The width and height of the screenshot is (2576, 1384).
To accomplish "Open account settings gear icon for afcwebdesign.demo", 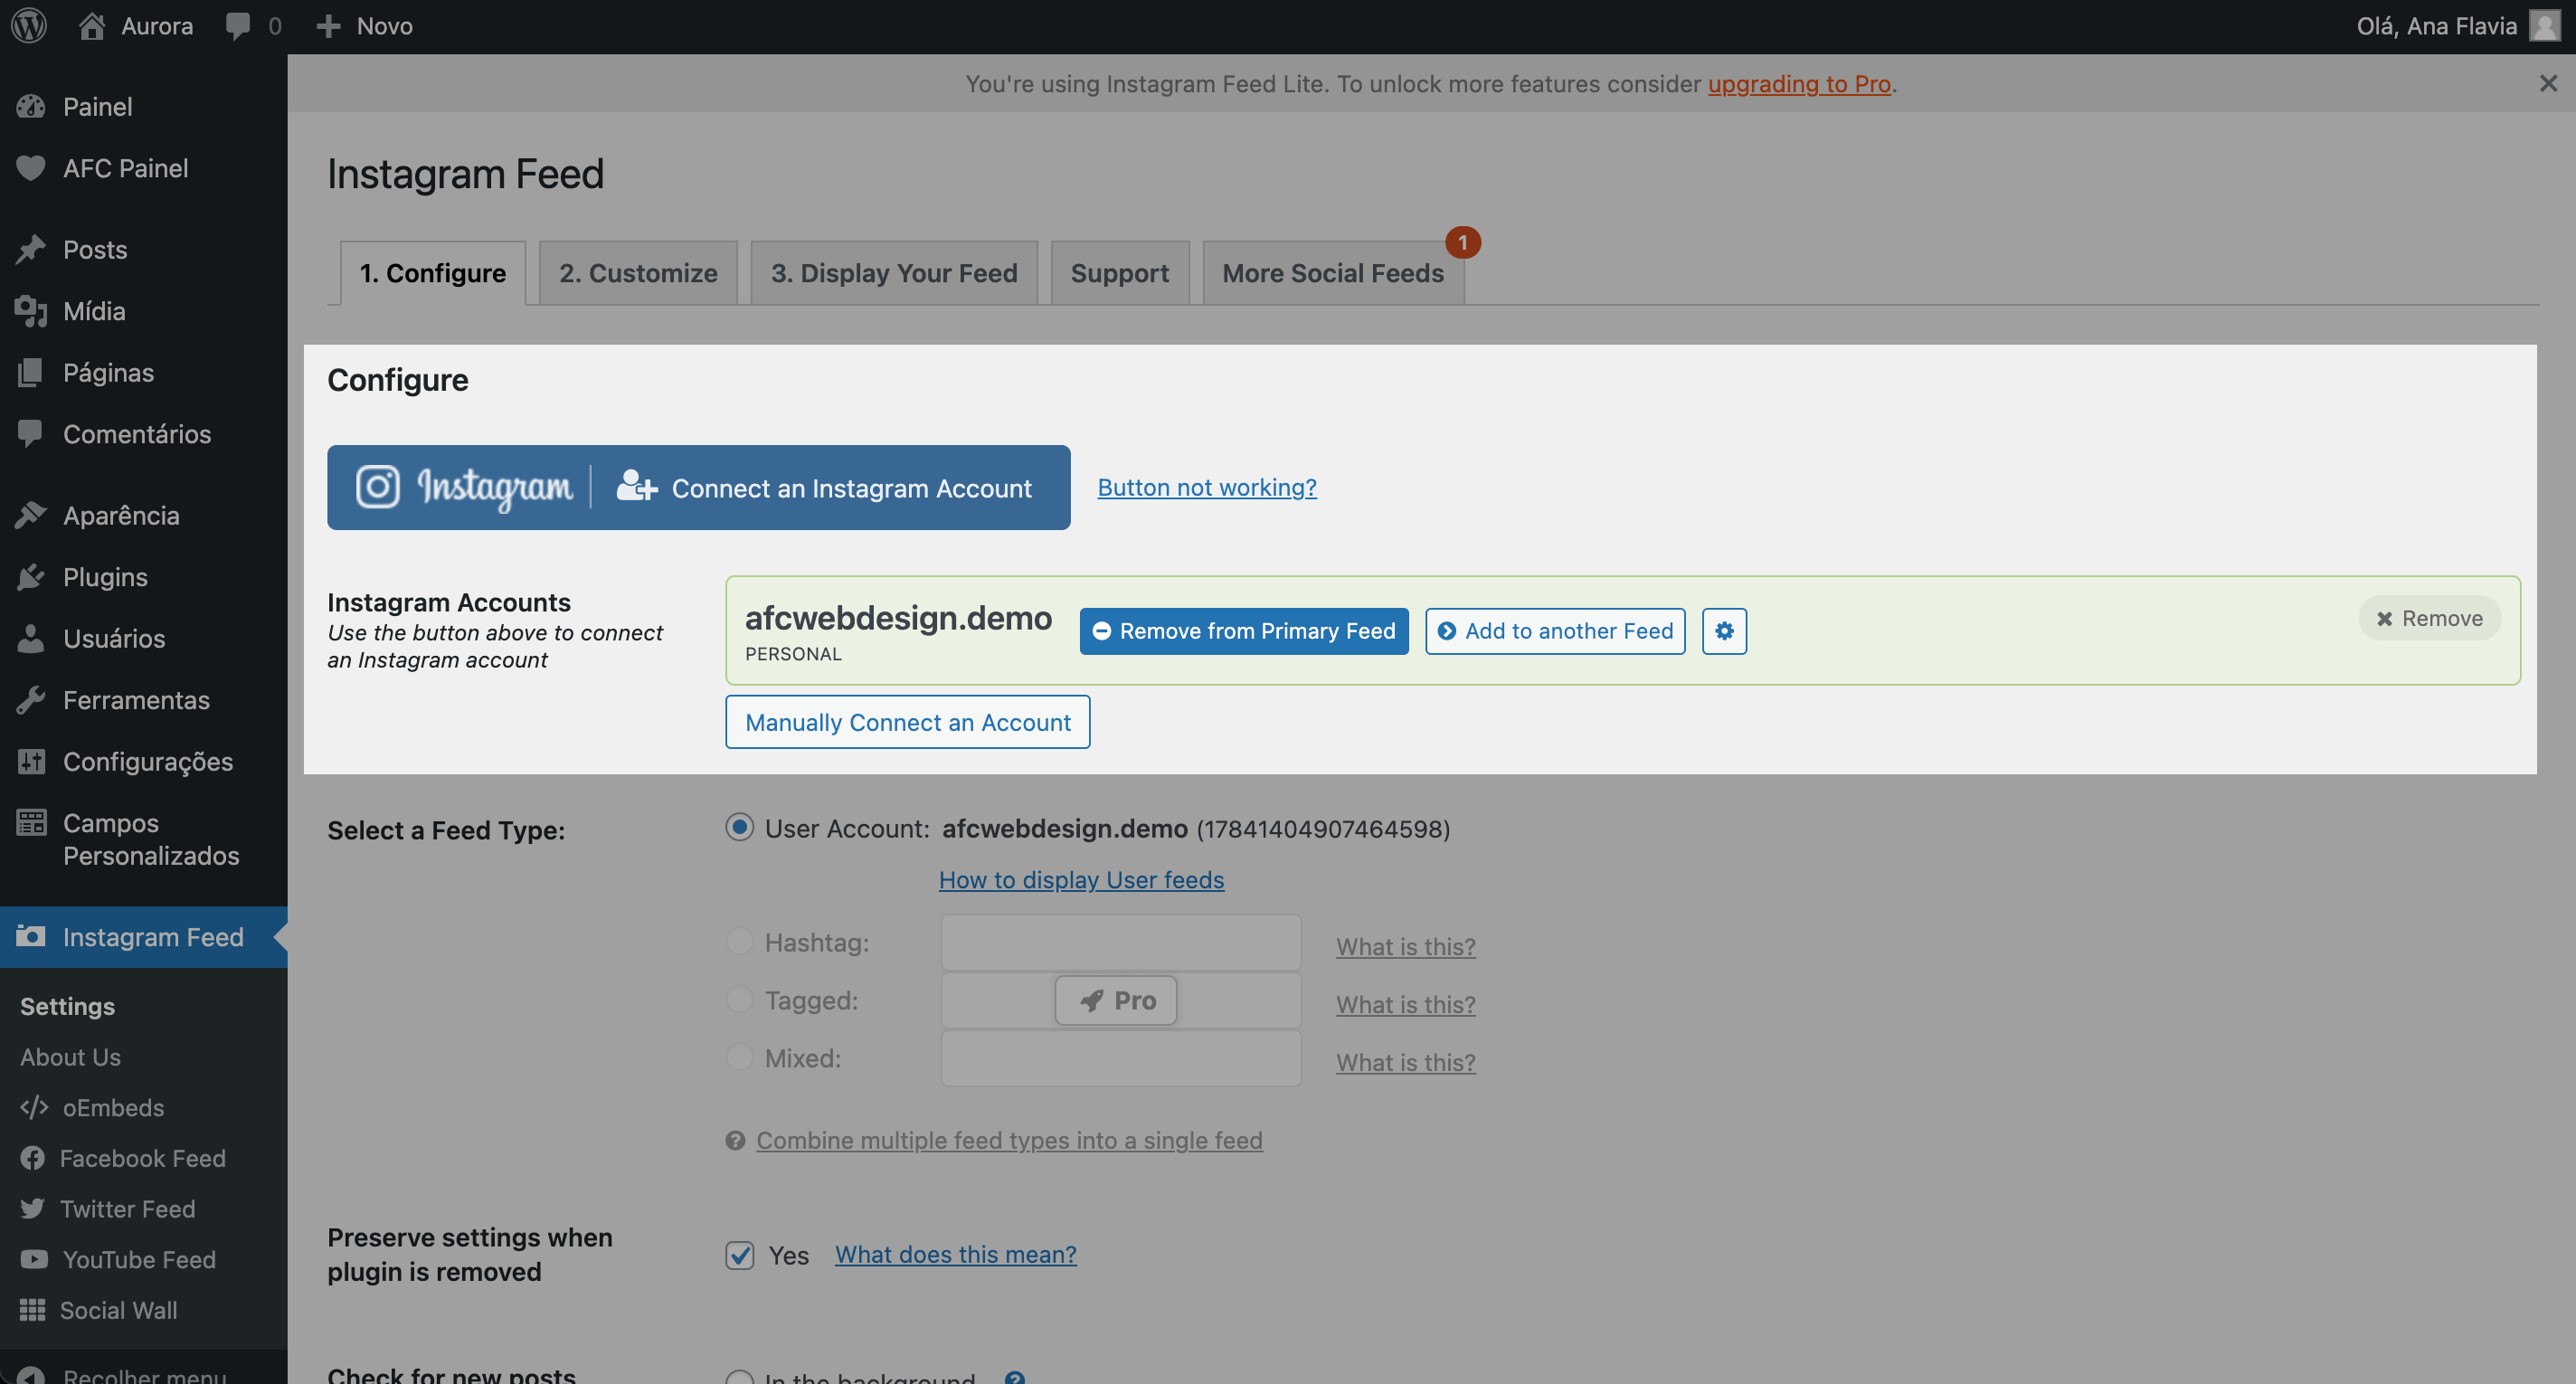I will coord(1724,631).
